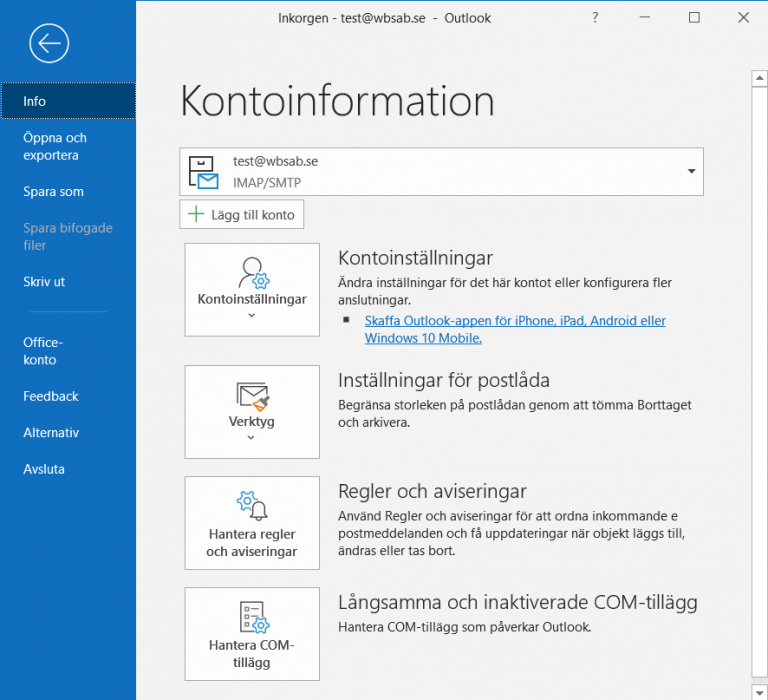Image resolution: width=768 pixels, height=700 pixels.
Task: Open Office-konto from the sidebar
Action: coord(43,351)
